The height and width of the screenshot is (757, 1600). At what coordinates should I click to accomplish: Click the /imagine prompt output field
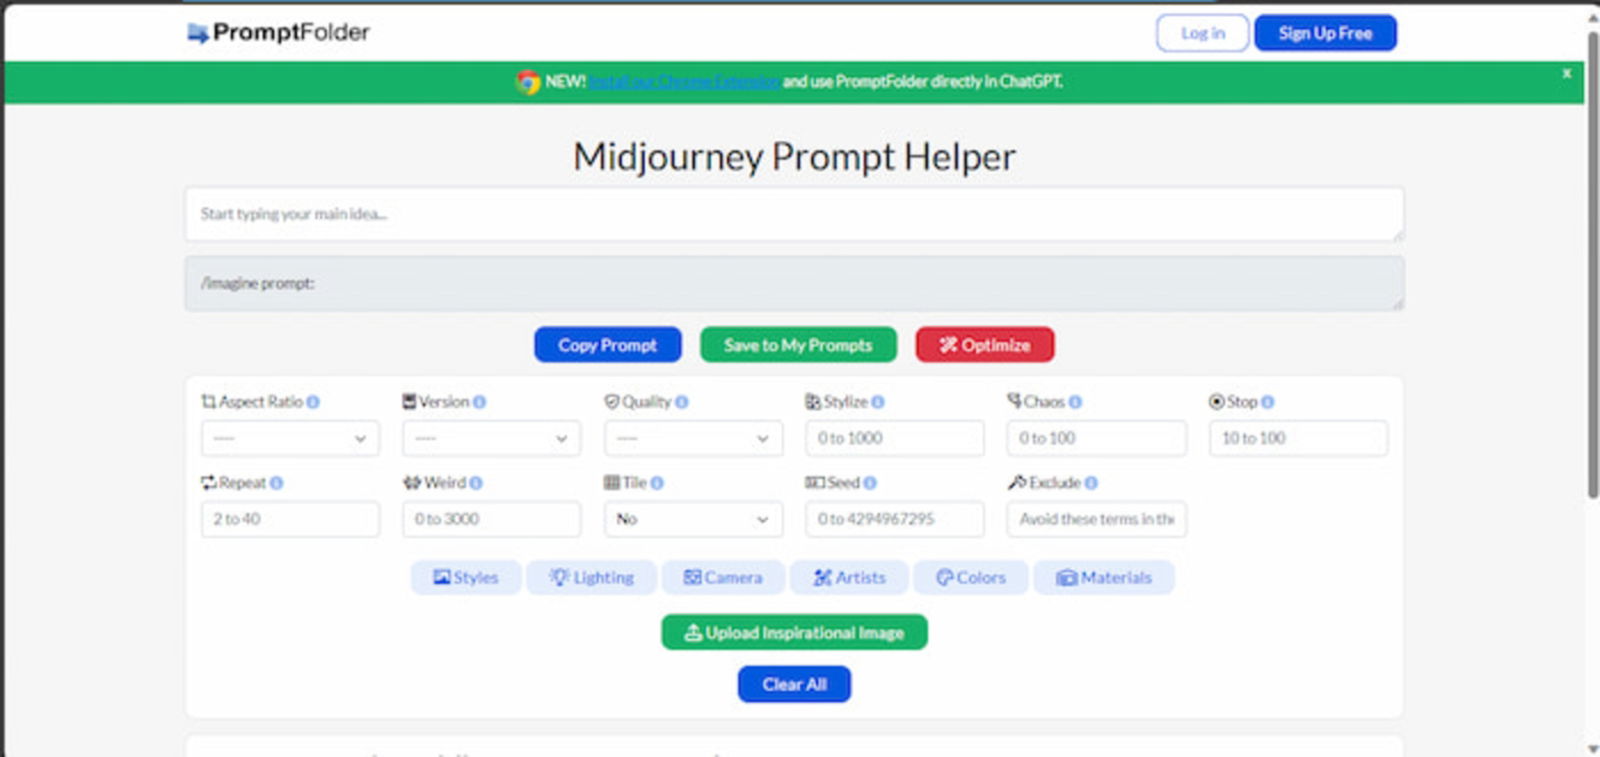click(794, 283)
